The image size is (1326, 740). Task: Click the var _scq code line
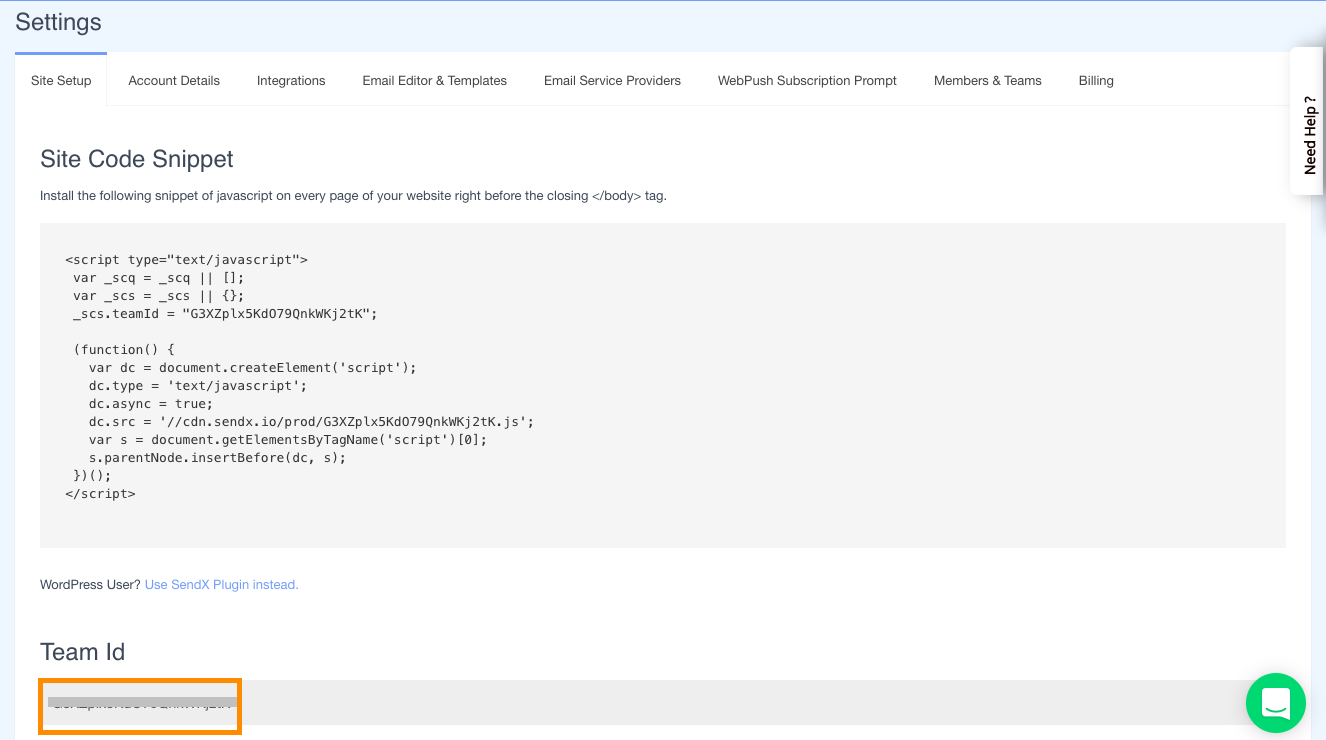[x=158, y=278]
